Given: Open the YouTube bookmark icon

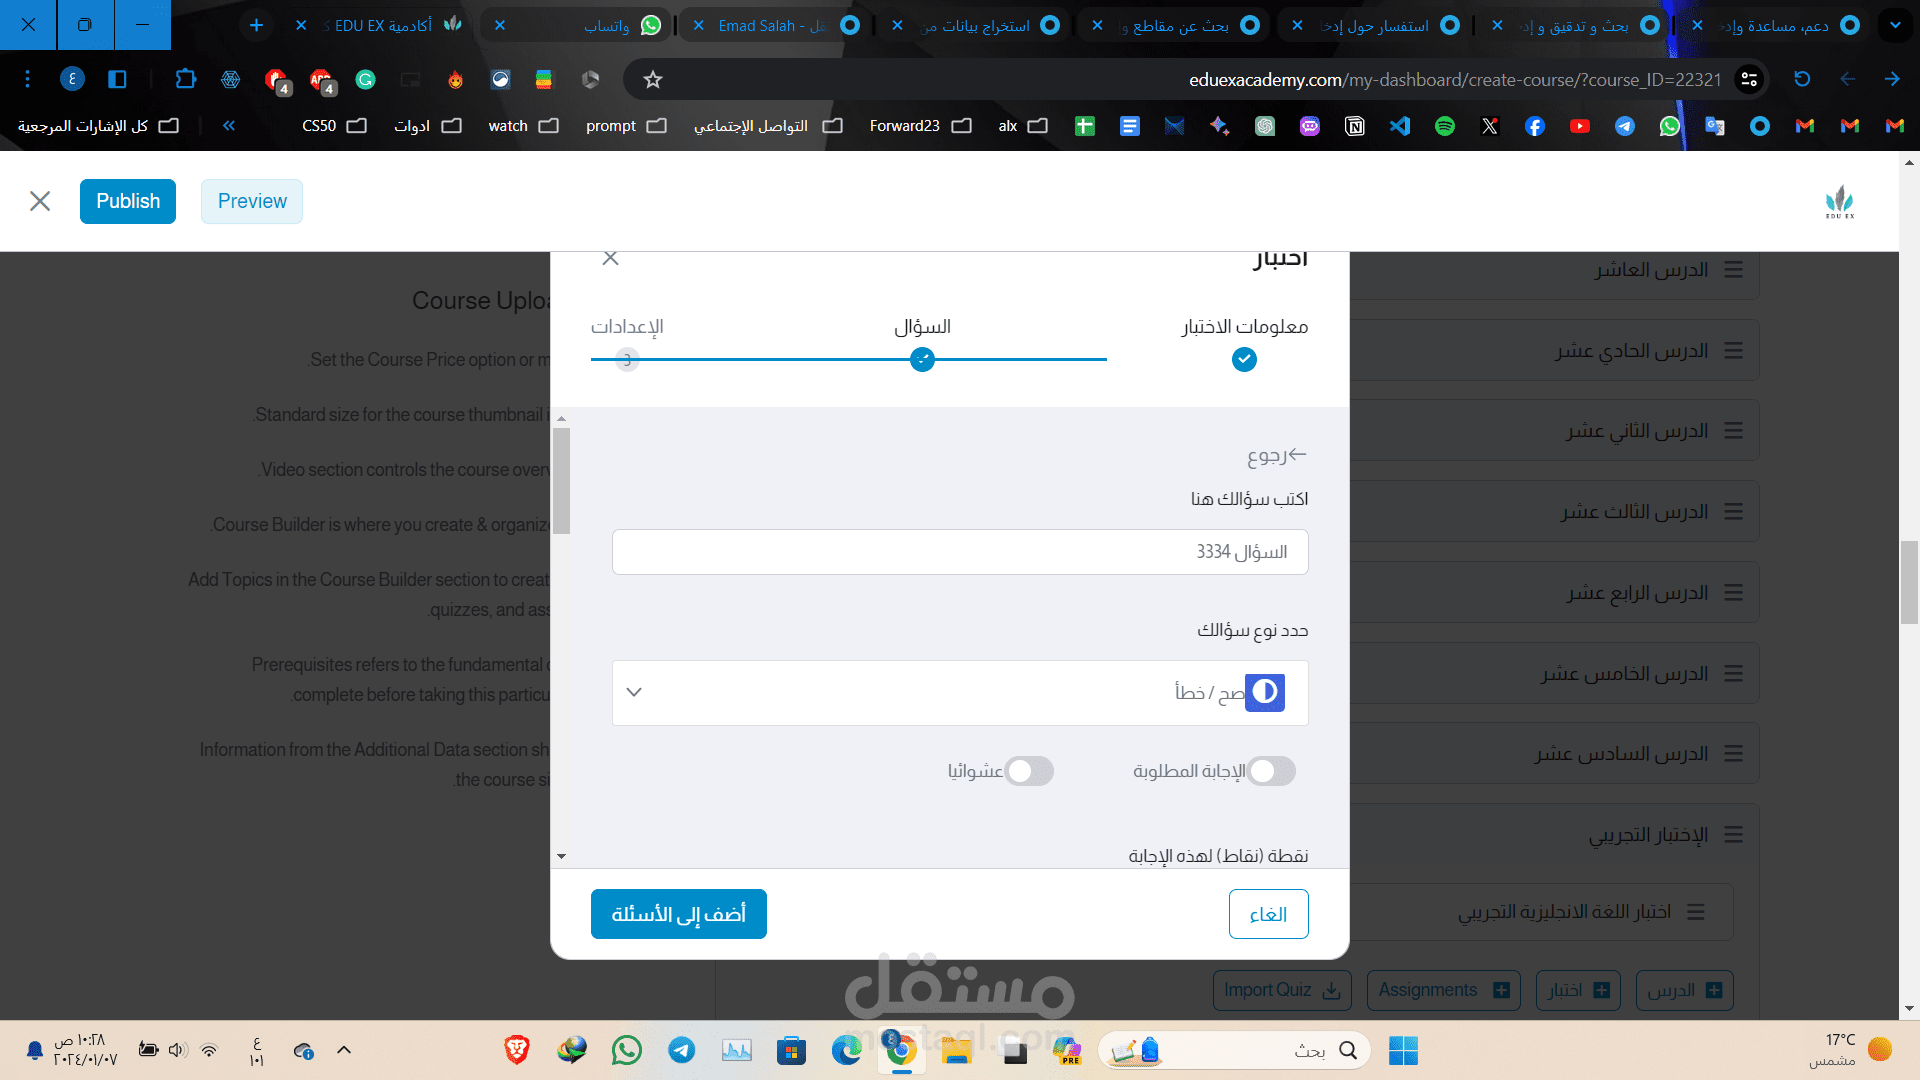Looking at the screenshot, I should click(x=1580, y=126).
